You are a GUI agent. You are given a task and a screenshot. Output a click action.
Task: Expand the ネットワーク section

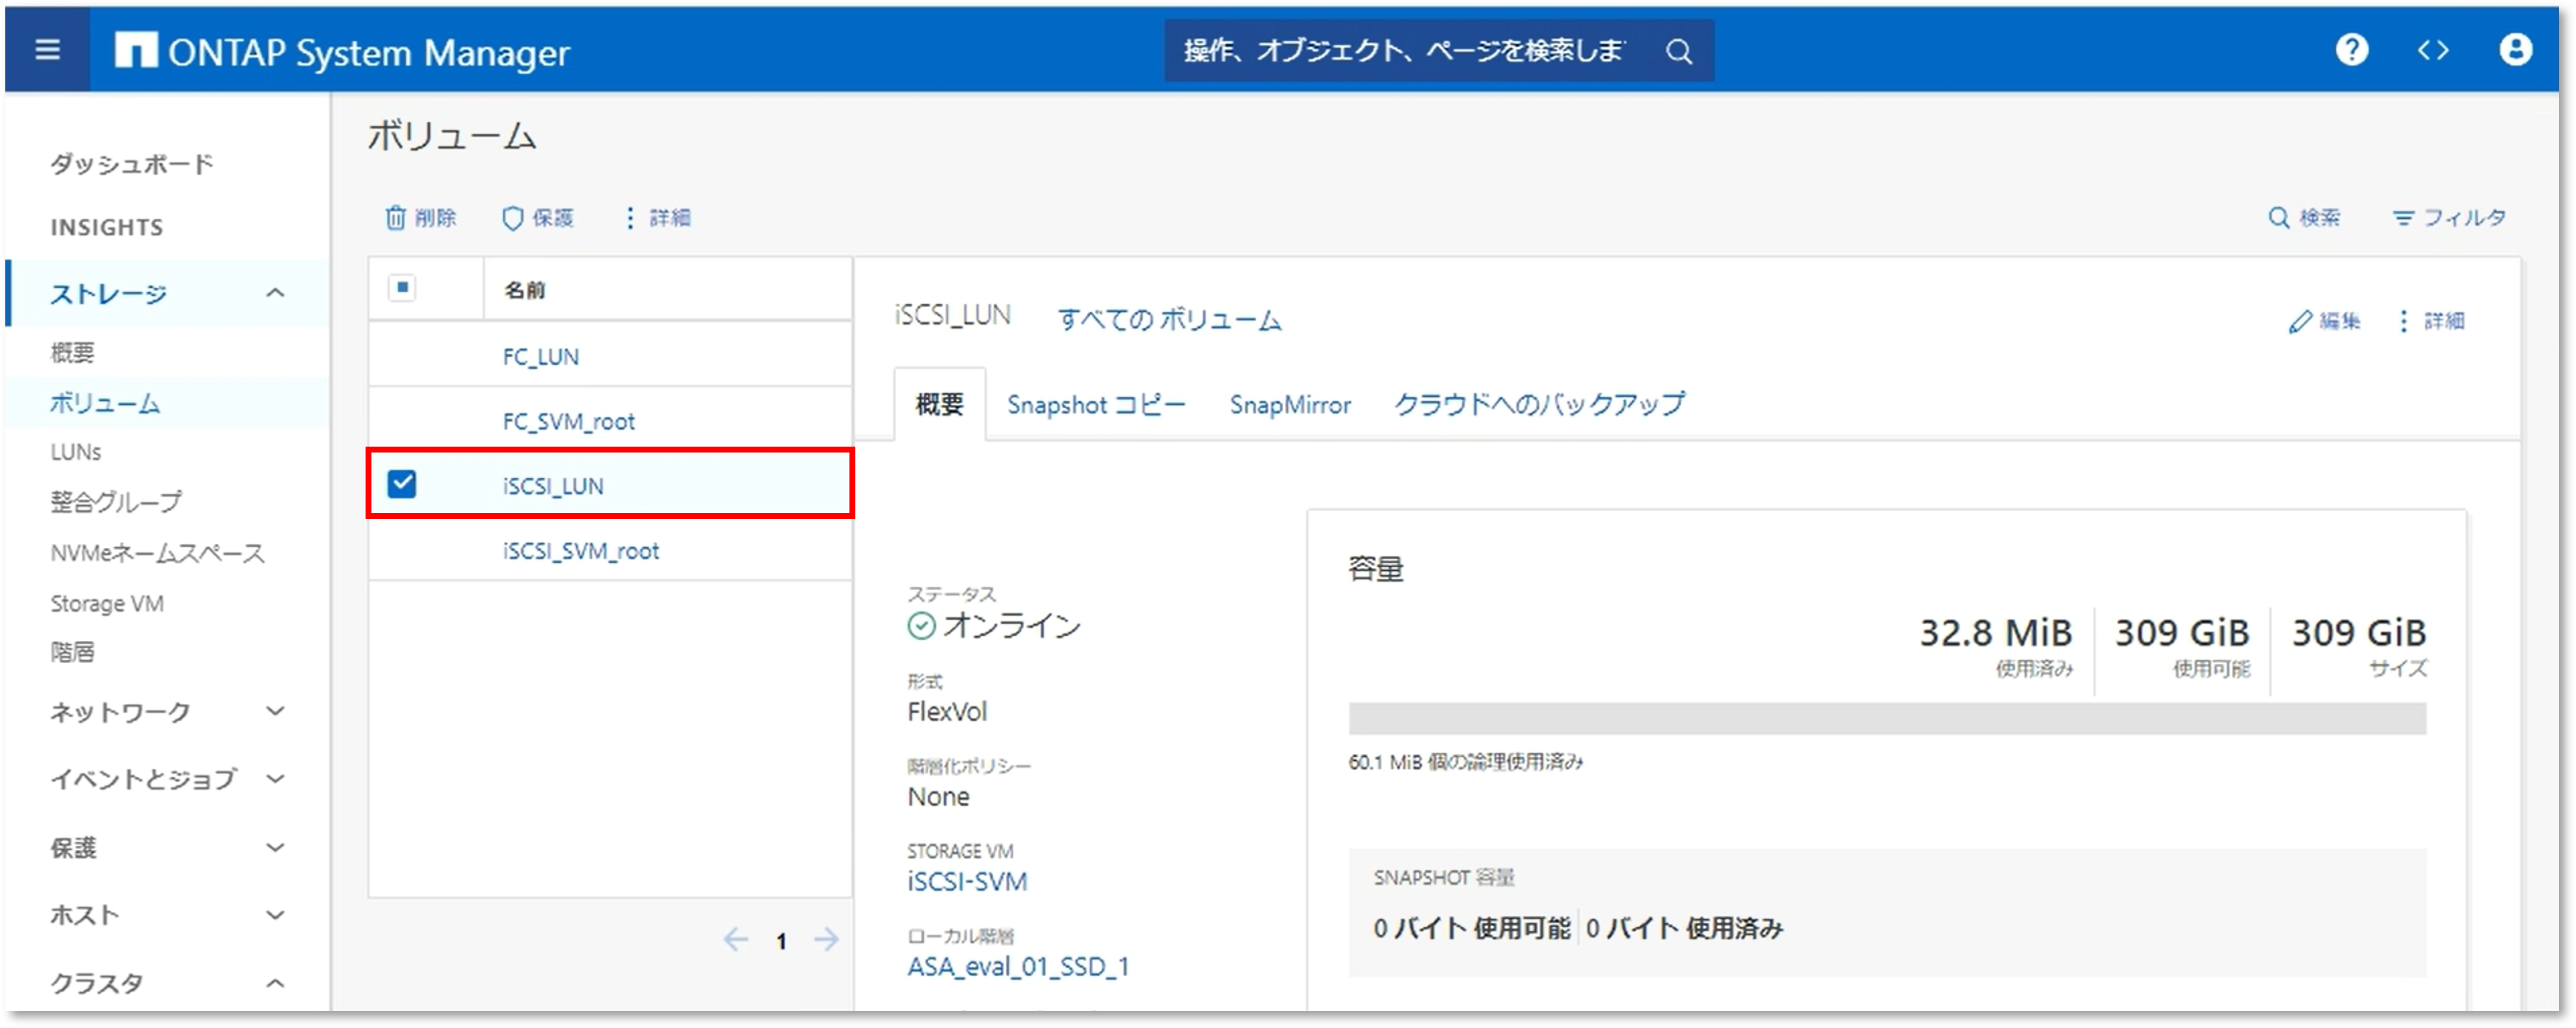click(x=275, y=712)
